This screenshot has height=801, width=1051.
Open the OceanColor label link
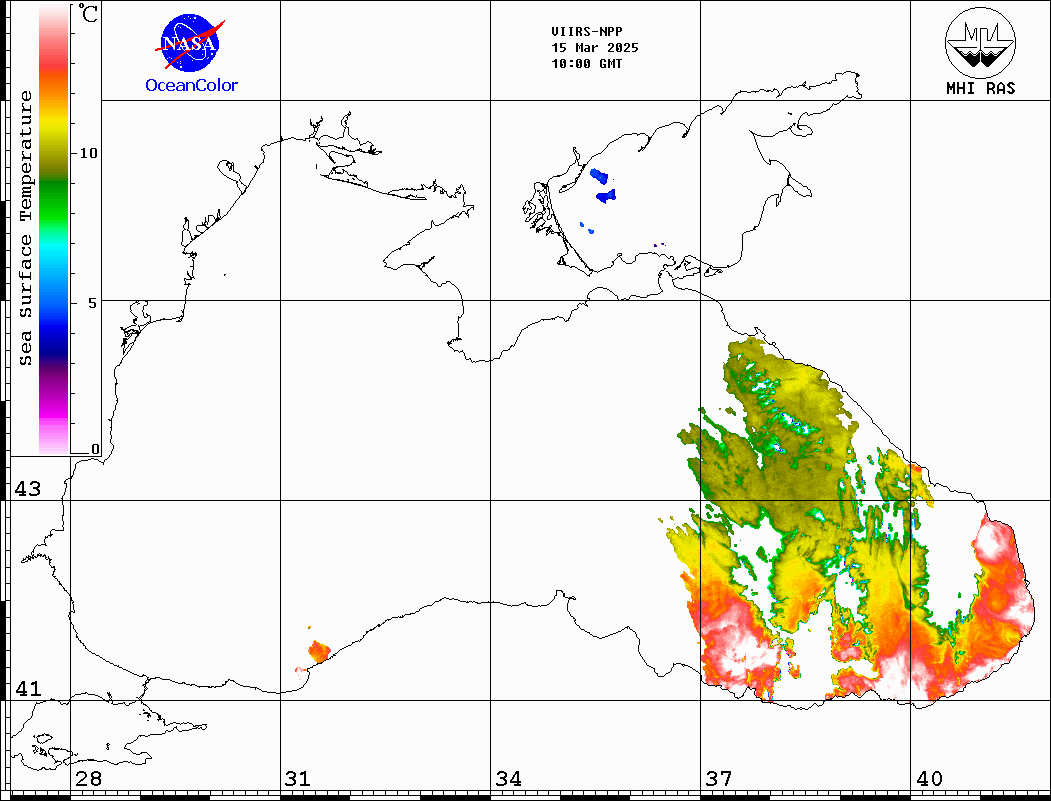point(192,85)
